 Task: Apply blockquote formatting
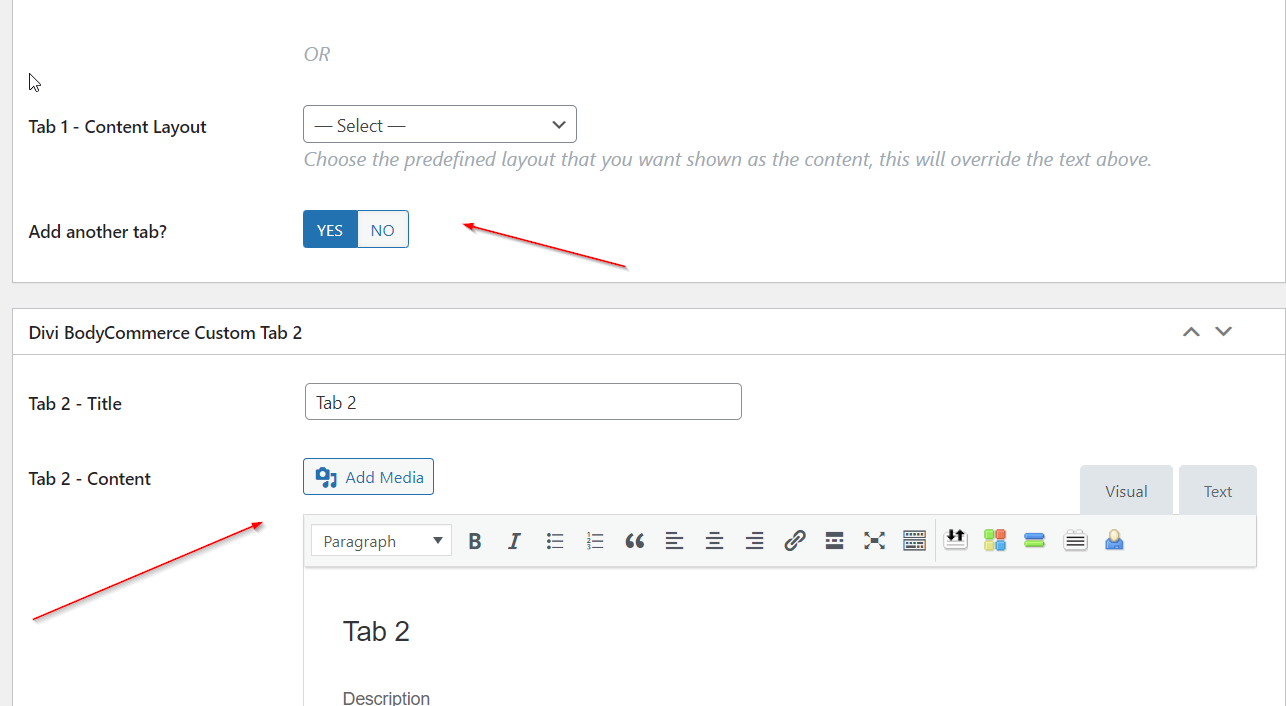pyautogui.click(x=635, y=541)
